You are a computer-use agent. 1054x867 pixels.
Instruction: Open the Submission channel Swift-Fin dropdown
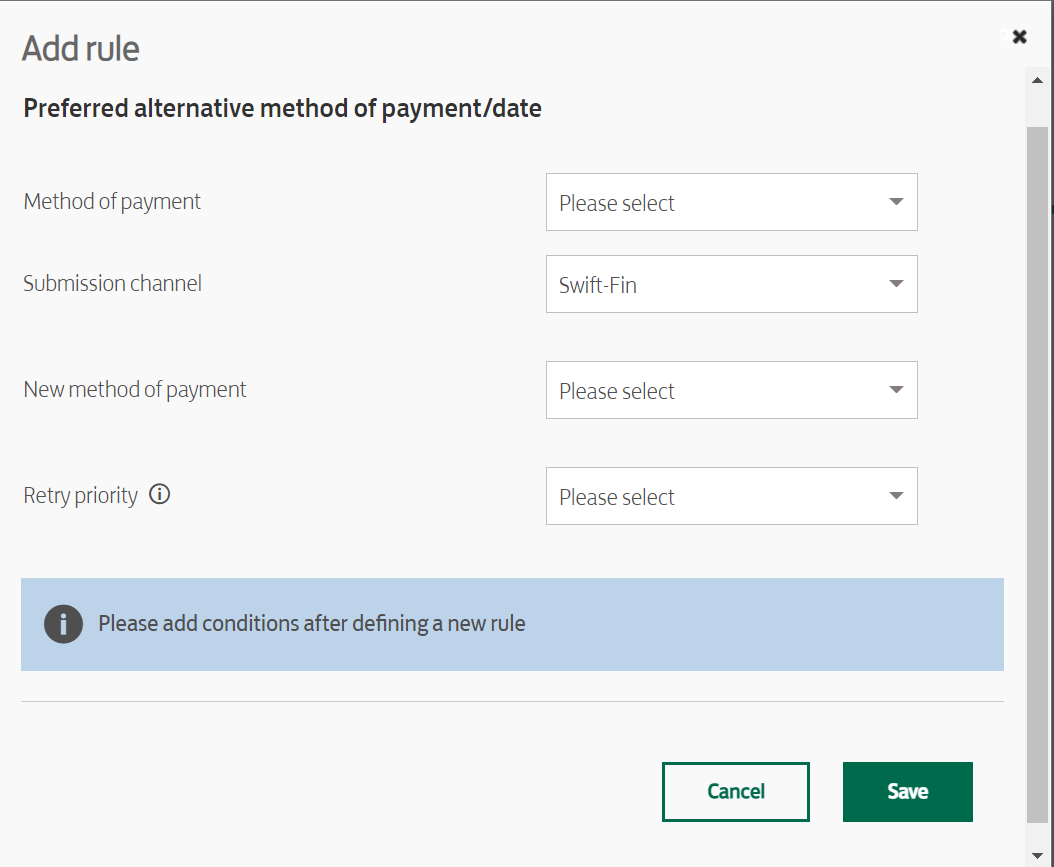(731, 284)
